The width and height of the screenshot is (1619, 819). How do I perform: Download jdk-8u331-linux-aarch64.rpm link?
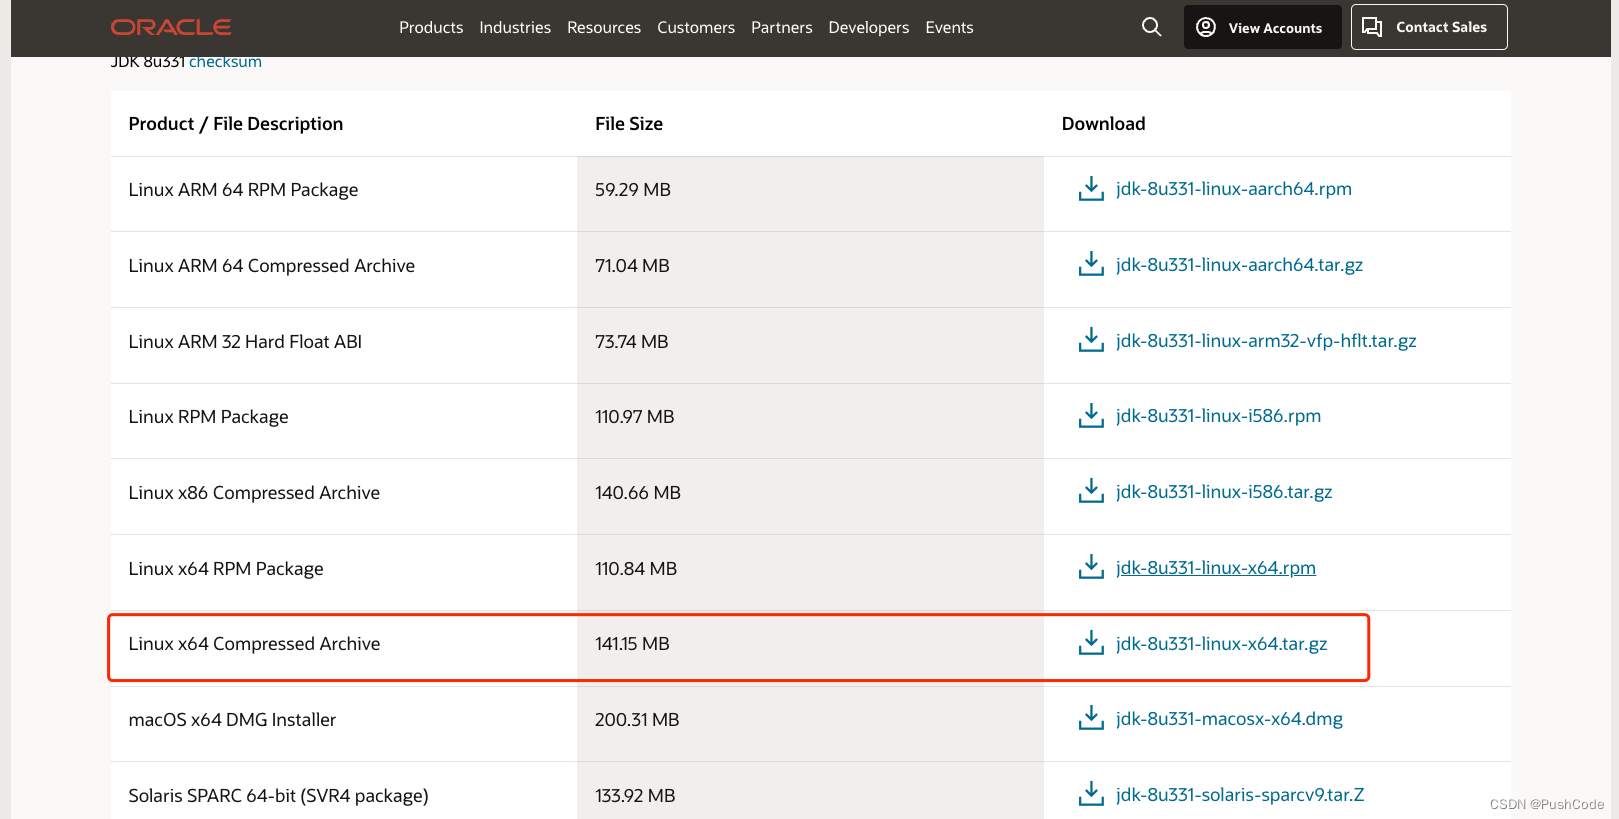[1234, 188]
